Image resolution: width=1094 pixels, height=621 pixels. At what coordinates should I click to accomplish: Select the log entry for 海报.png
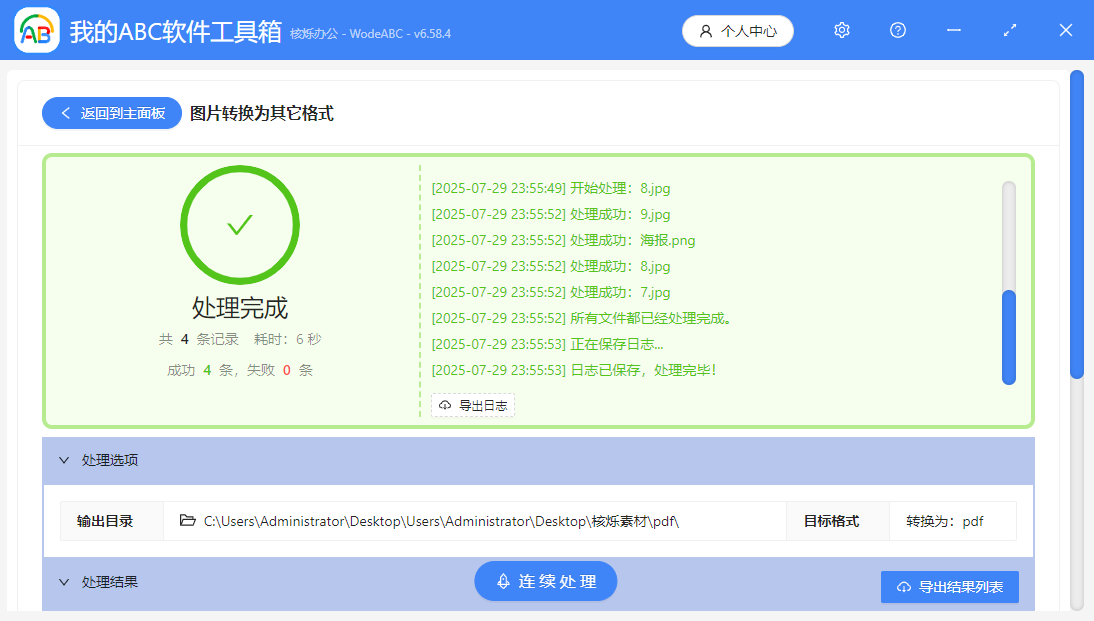coord(563,240)
